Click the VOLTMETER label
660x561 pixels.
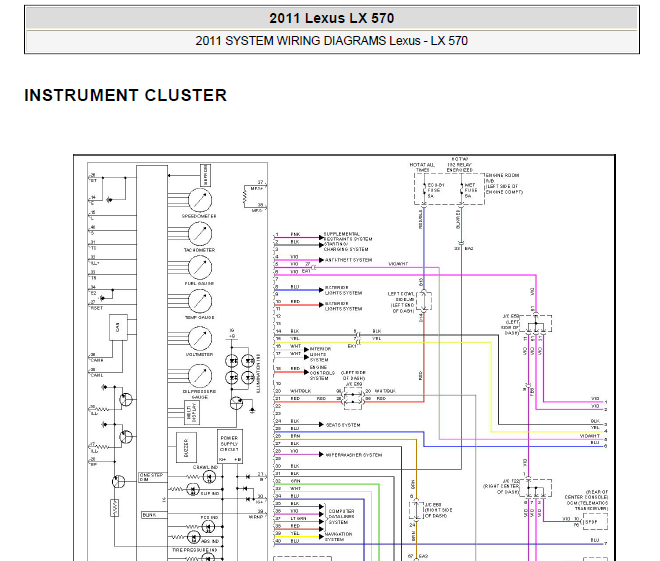click(200, 355)
